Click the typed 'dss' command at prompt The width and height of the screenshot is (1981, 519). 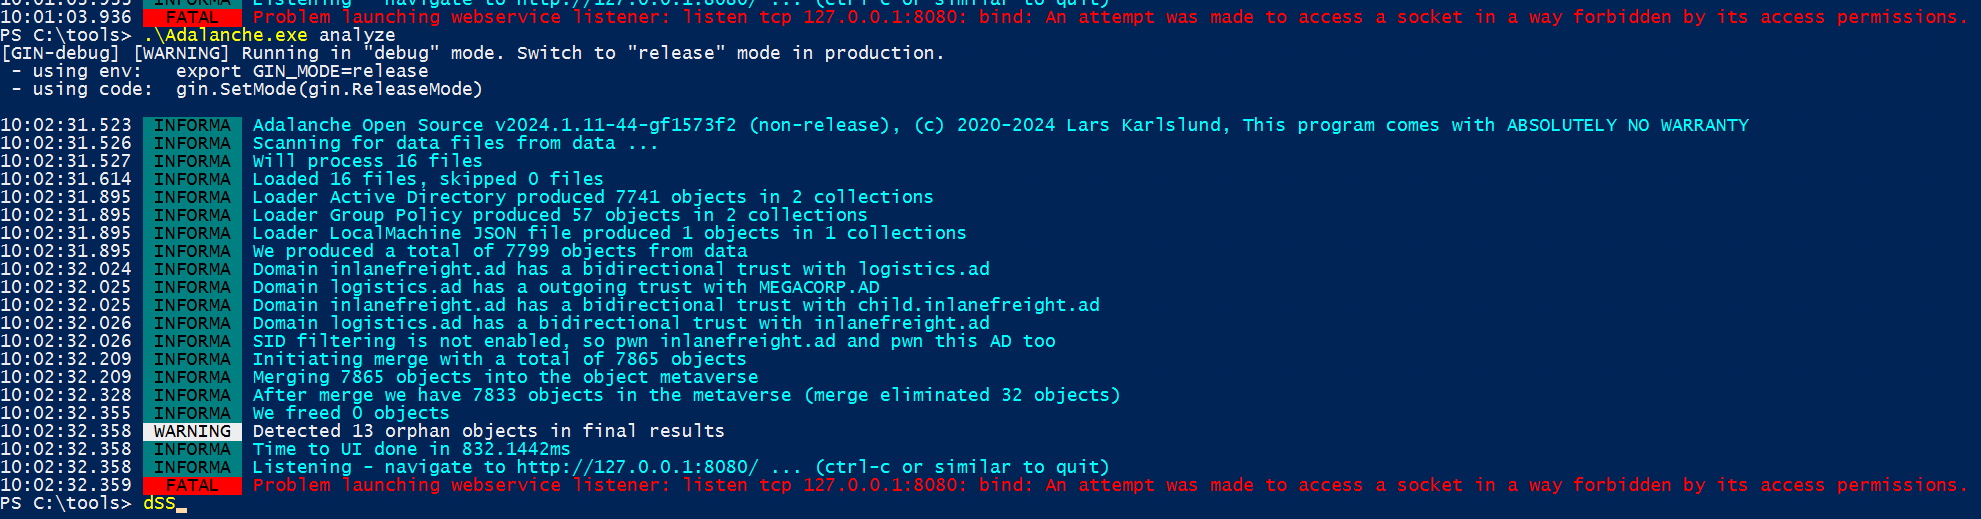click(159, 503)
